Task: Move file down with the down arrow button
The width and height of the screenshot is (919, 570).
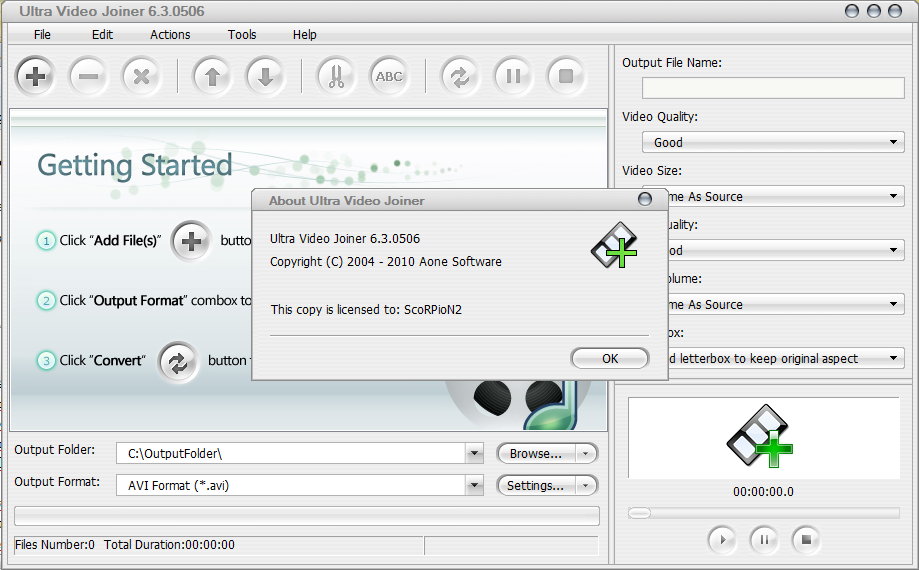Action: click(x=266, y=76)
